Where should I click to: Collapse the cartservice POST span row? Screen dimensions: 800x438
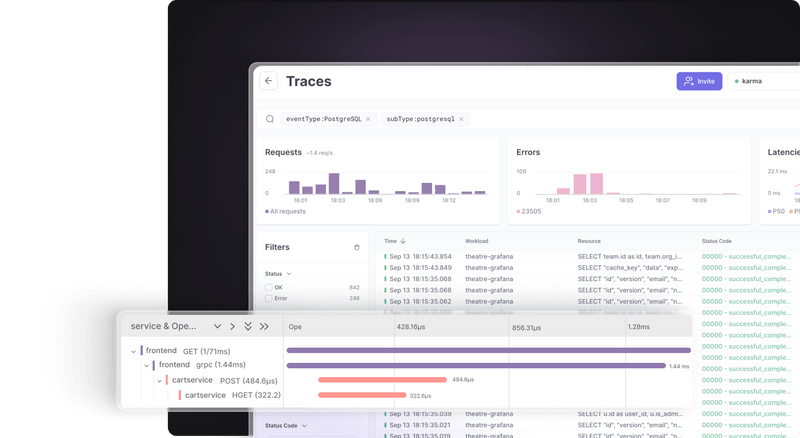(x=160, y=381)
